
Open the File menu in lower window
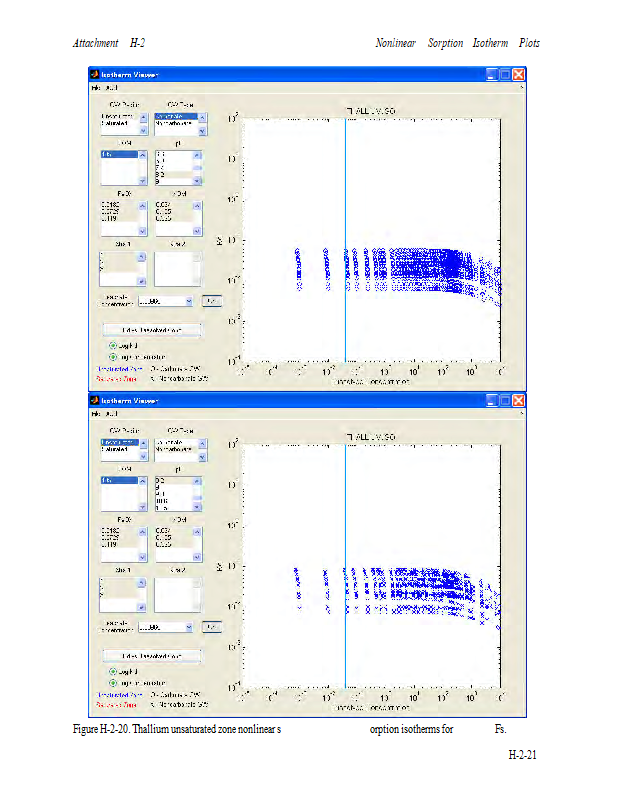97,414
